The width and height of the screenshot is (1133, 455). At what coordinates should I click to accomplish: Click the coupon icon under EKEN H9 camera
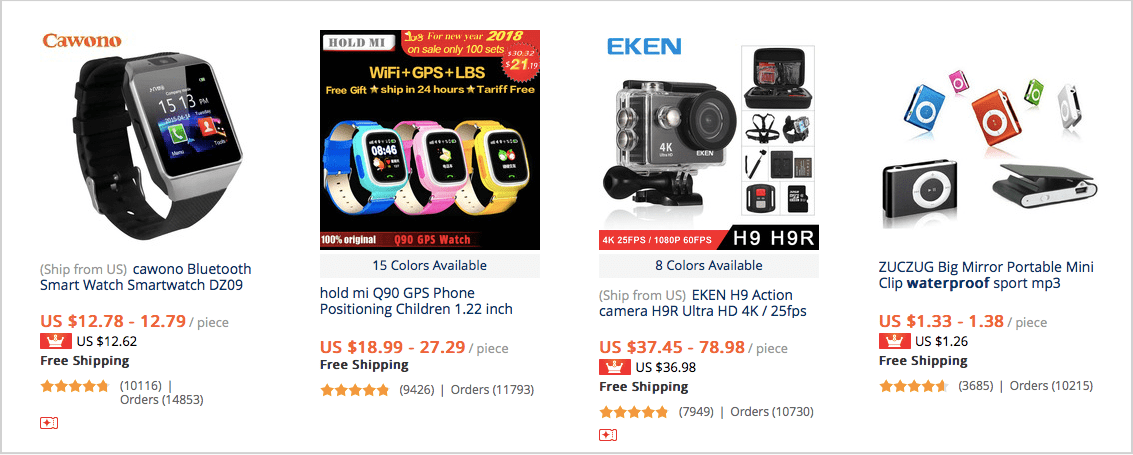point(608,436)
